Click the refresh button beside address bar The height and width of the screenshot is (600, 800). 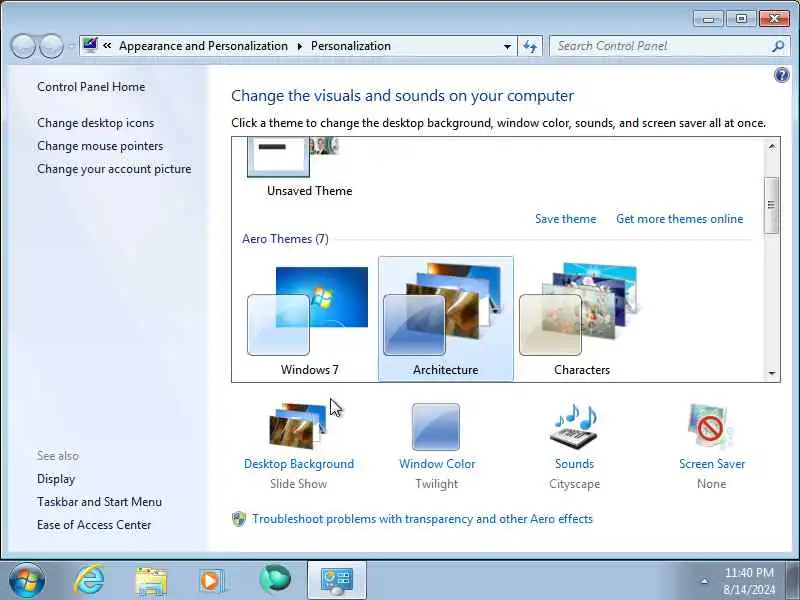[530, 46]
